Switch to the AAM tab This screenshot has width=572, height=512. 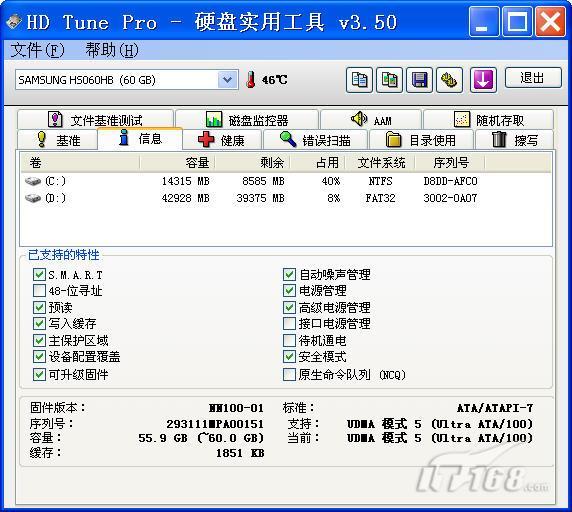coord(371,120)
